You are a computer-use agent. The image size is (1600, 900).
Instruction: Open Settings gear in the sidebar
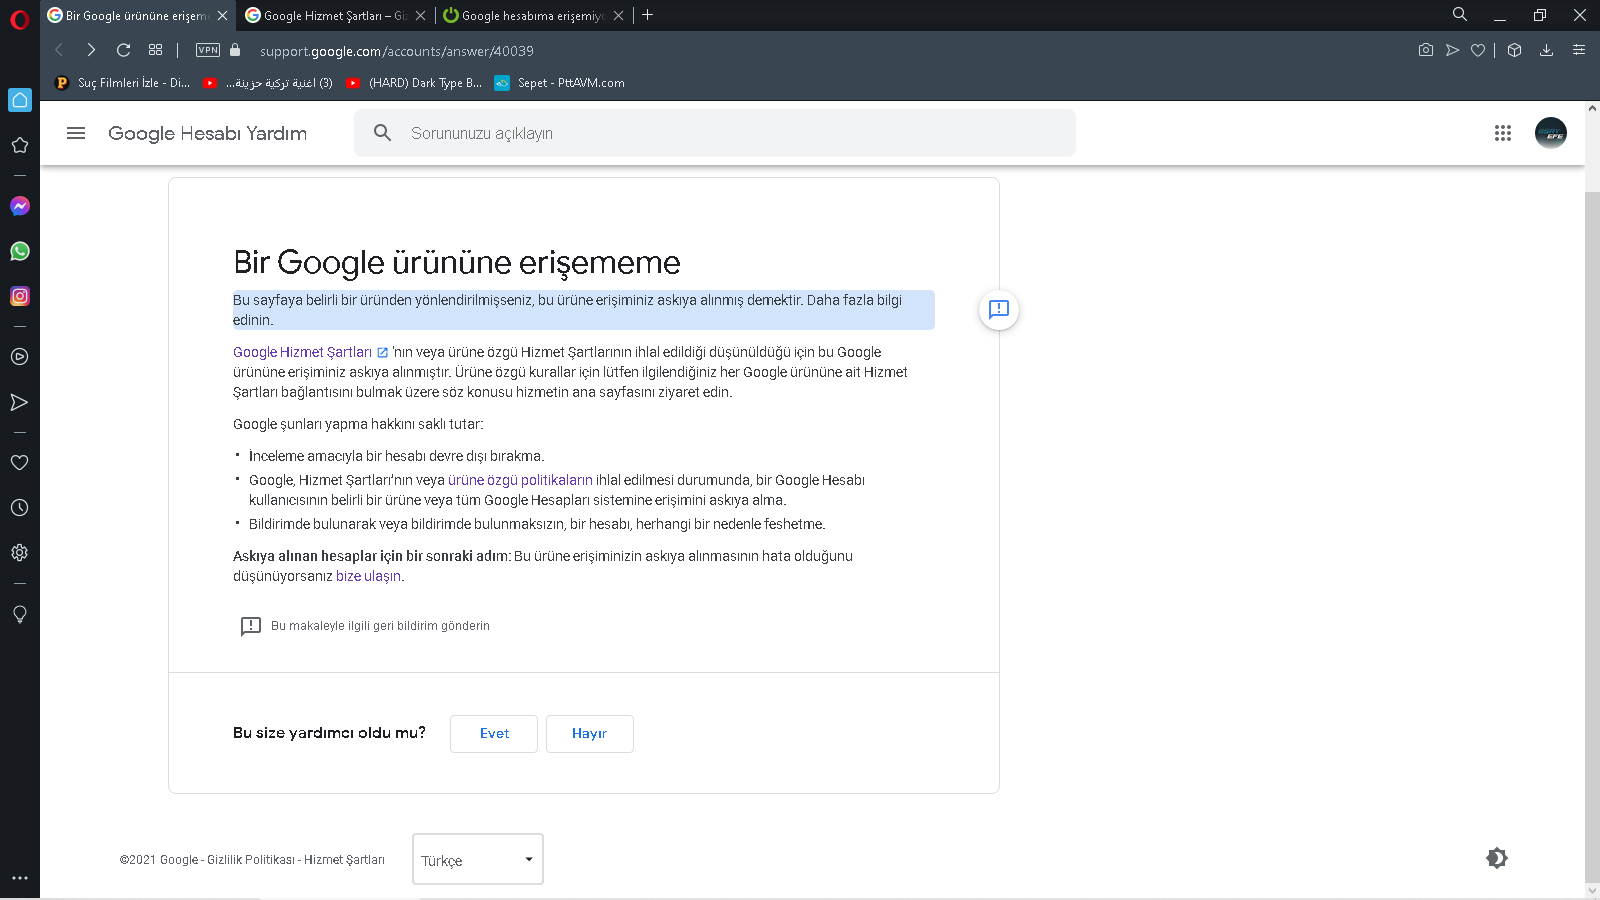coord(19,552)
